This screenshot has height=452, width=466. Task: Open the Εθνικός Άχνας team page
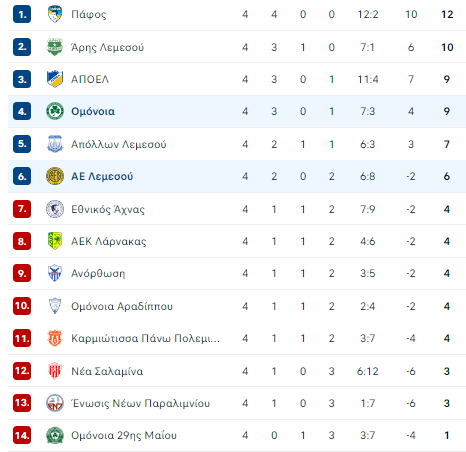[x=108, y=209]
